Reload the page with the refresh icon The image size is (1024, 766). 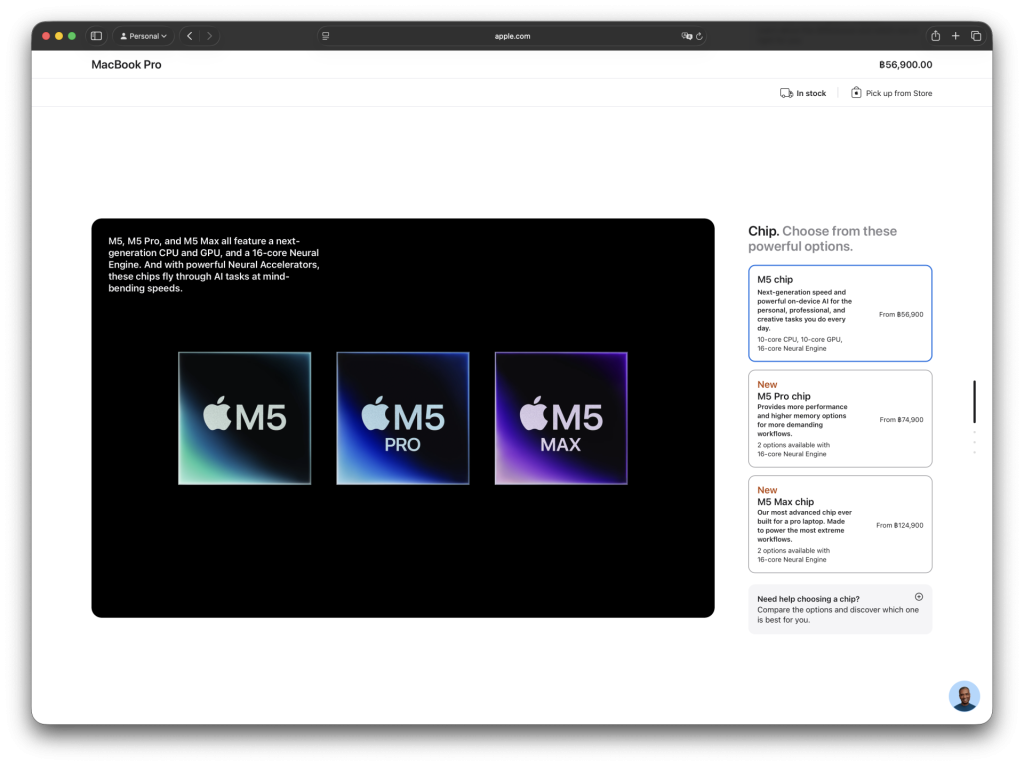pos(699,36)
